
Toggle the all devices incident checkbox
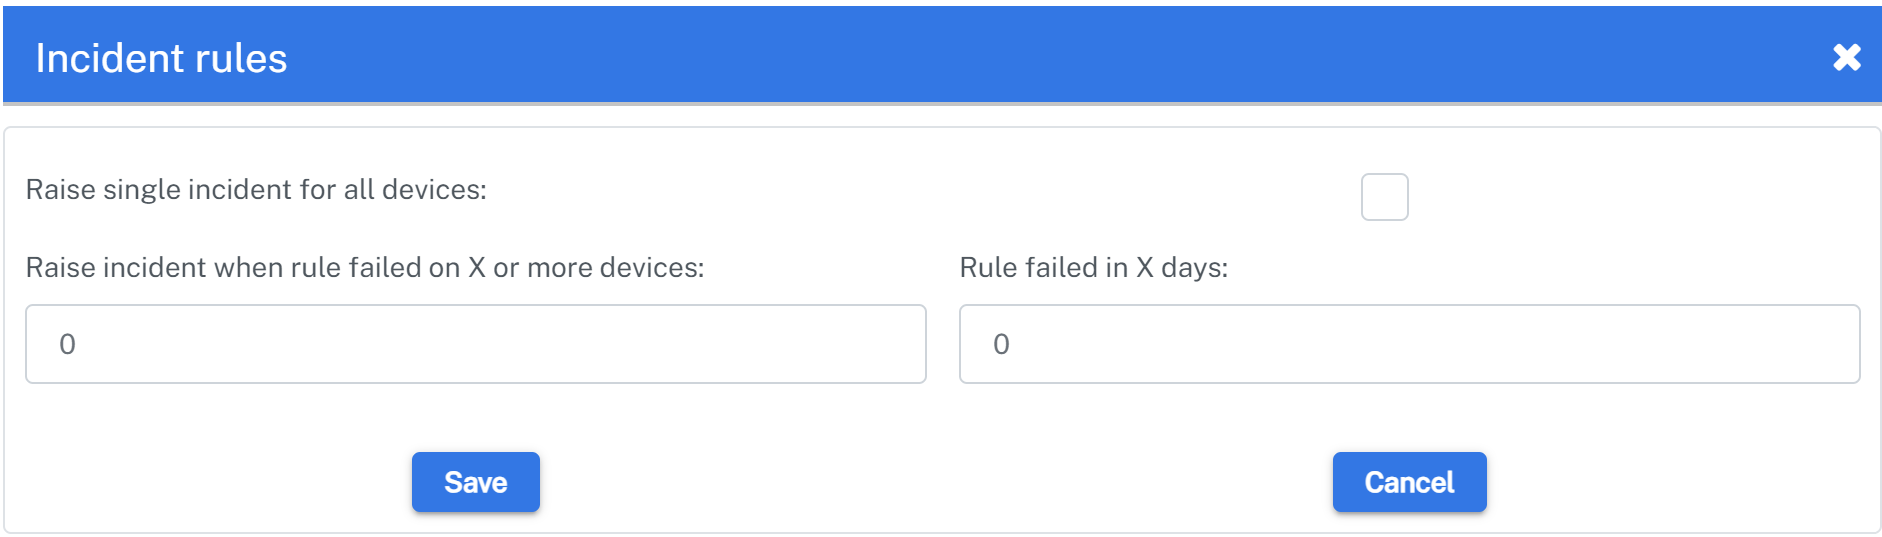click(x=1384, y=197)
